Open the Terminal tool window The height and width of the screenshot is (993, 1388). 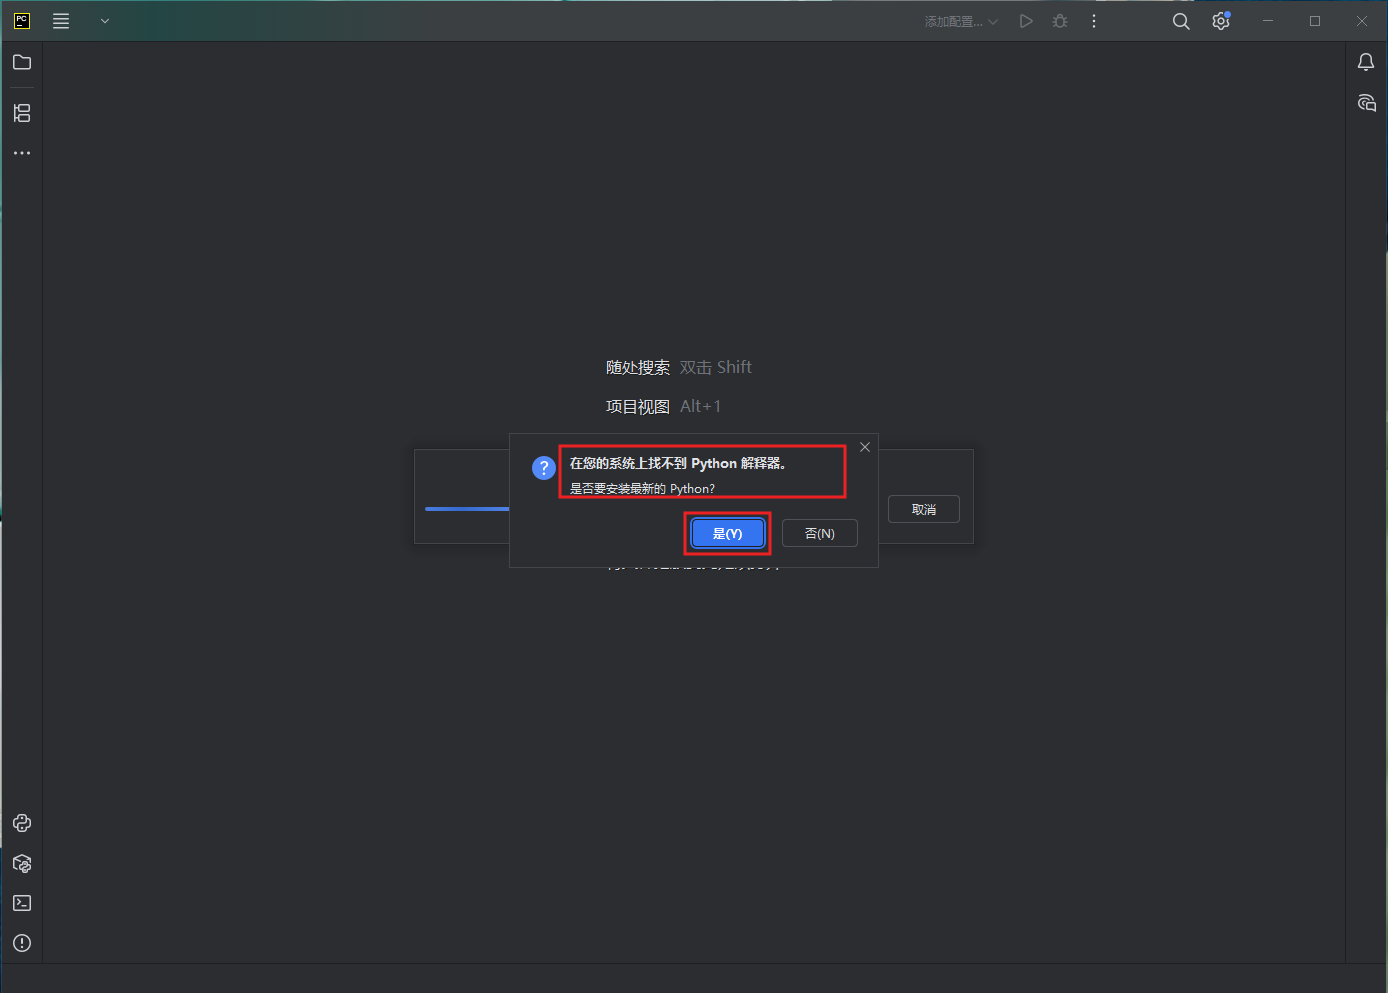[x=22, y=903]
